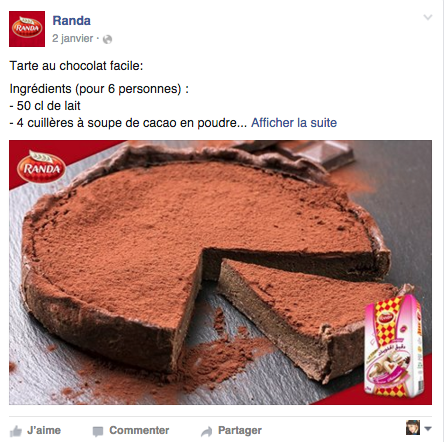Like the post via J'aime label
Image resolution: width=444 pixels, height=442 pixels.
click(x=44, y=430)
